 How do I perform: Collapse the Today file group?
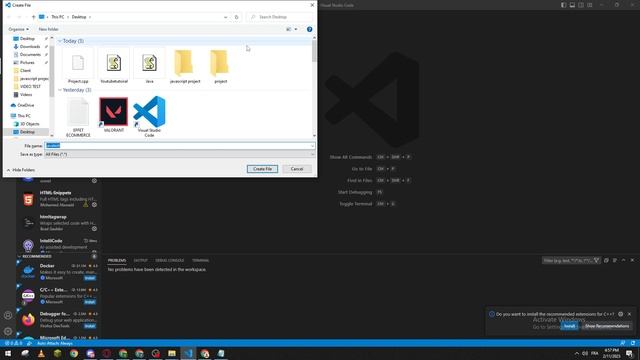tap(60, 41)
